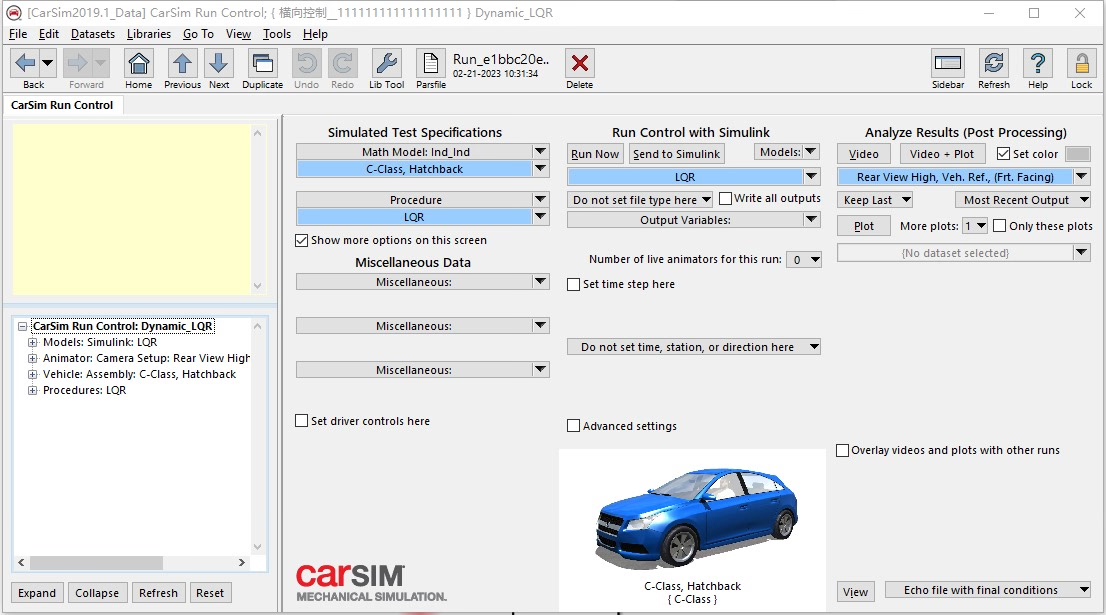Uncheck the Set color checkbox

[x=1003, y=154]
